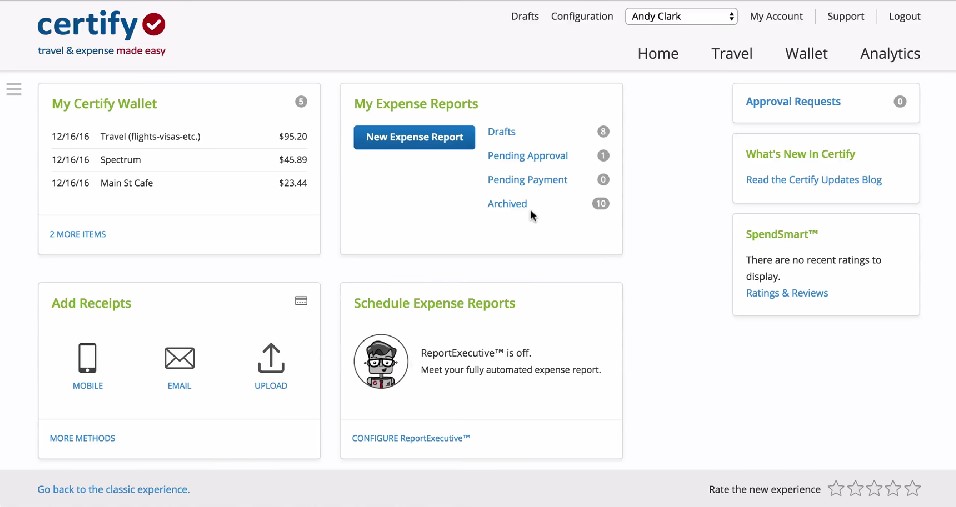Click the My Expense Reports heading
Screen dimensions: 956x507
tap(416, 104)
